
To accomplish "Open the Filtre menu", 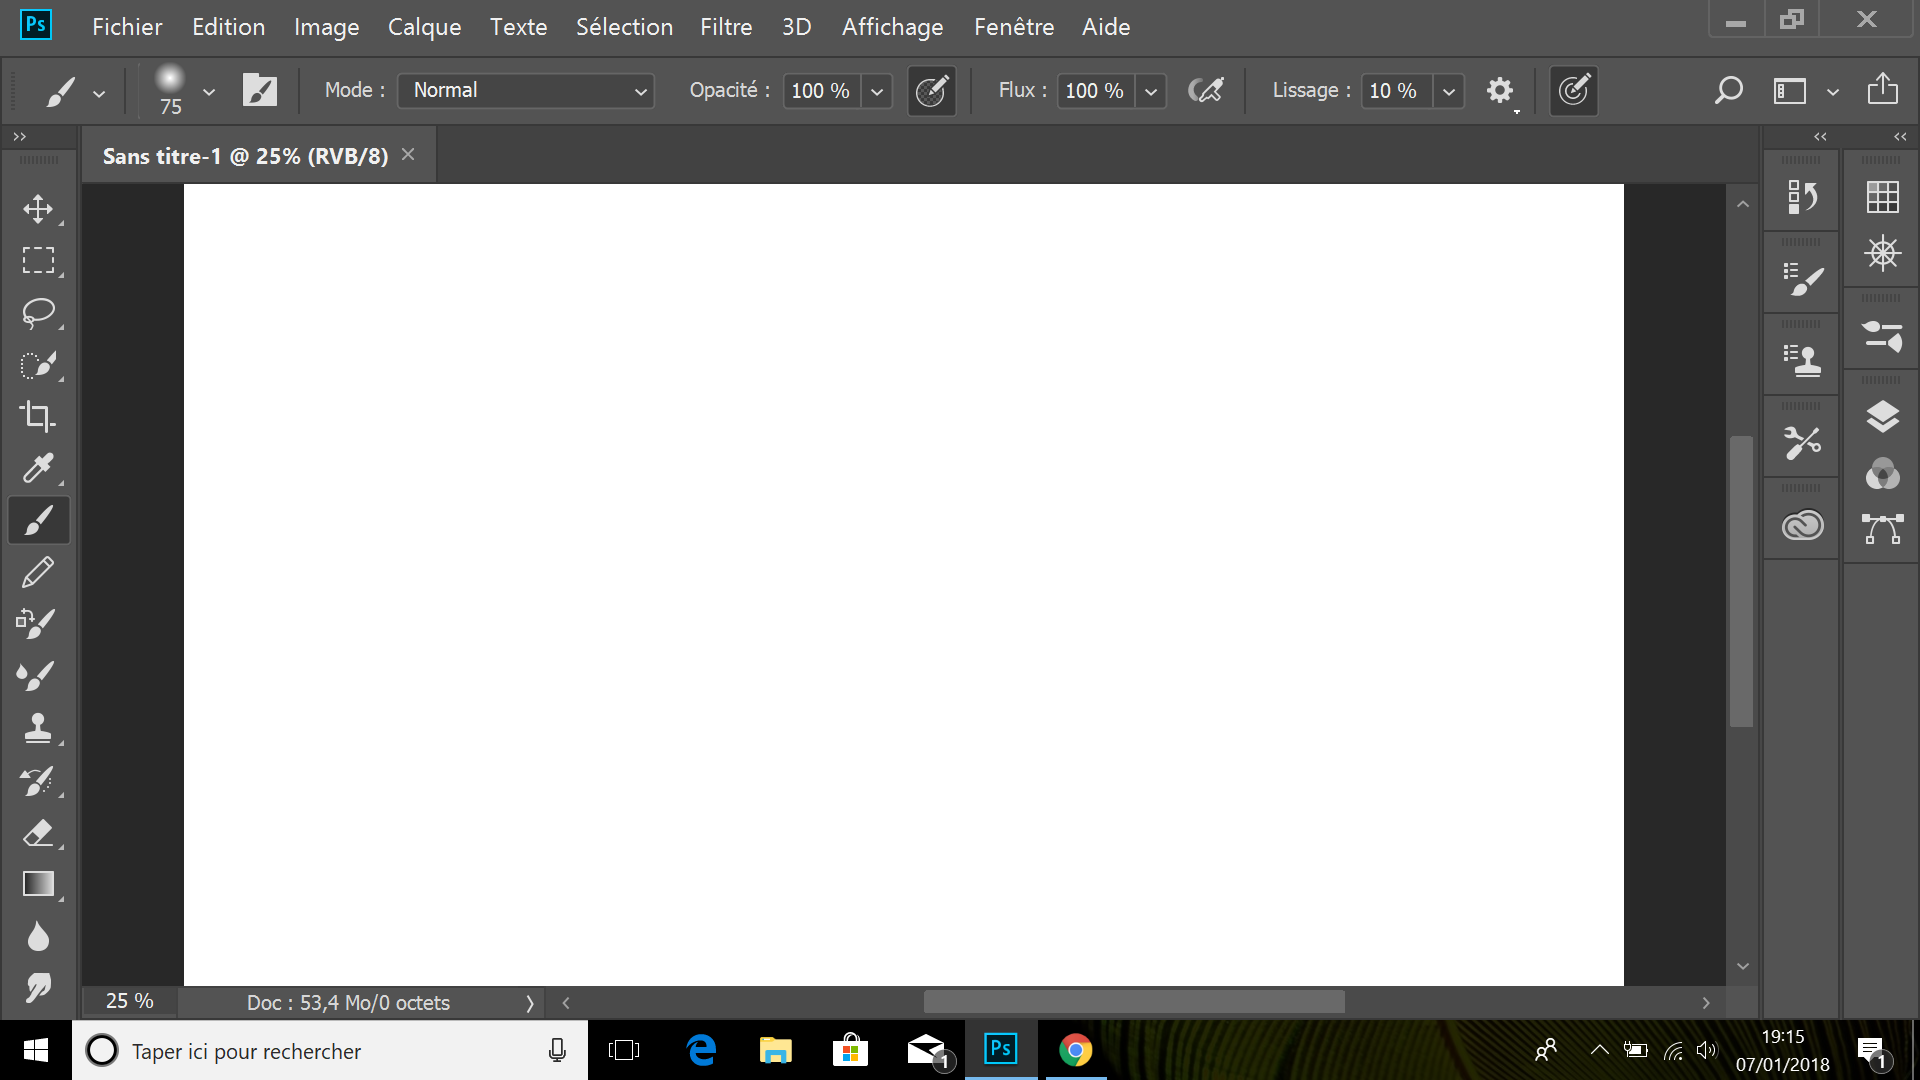I will (725, 27).
